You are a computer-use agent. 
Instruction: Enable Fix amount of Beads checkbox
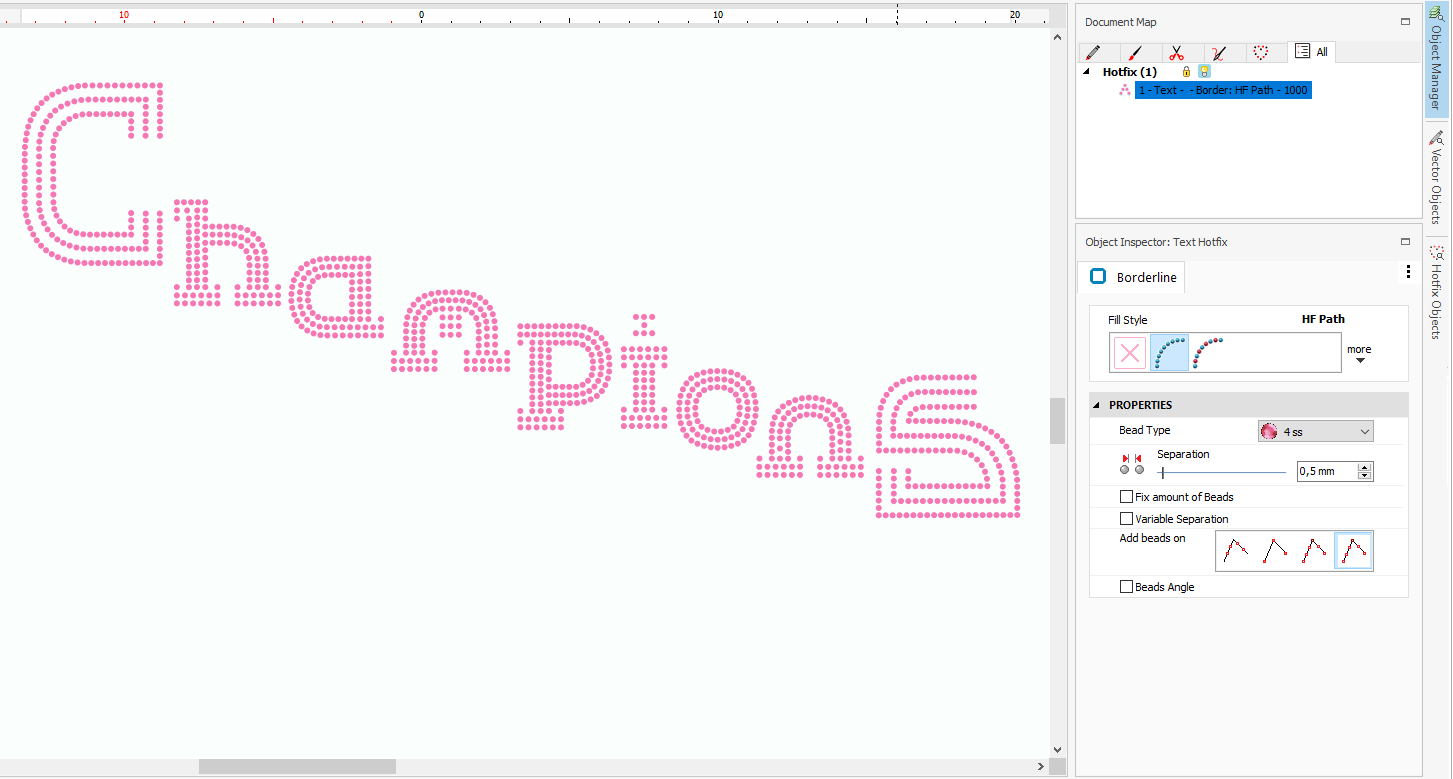pos(1127,497)
